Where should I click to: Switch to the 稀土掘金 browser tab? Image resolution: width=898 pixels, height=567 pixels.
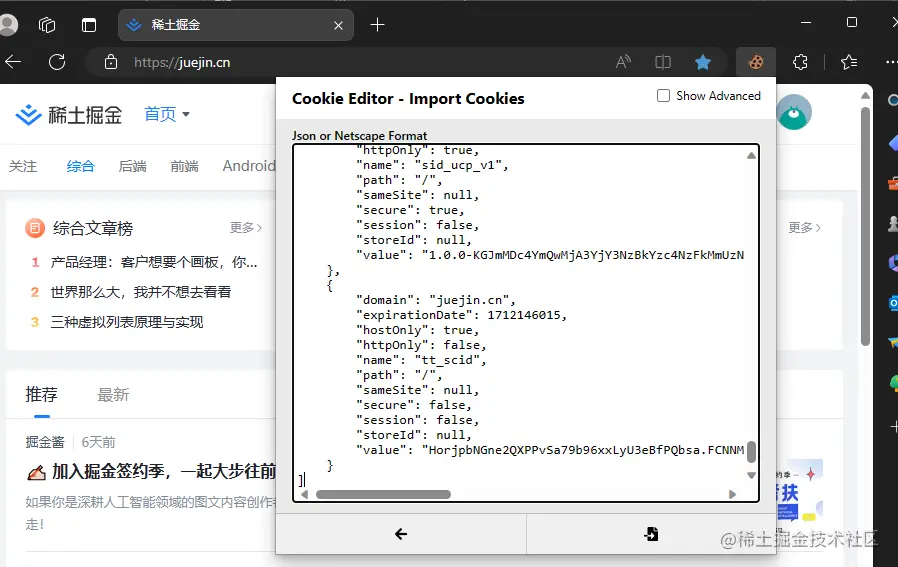pos(235,25)
